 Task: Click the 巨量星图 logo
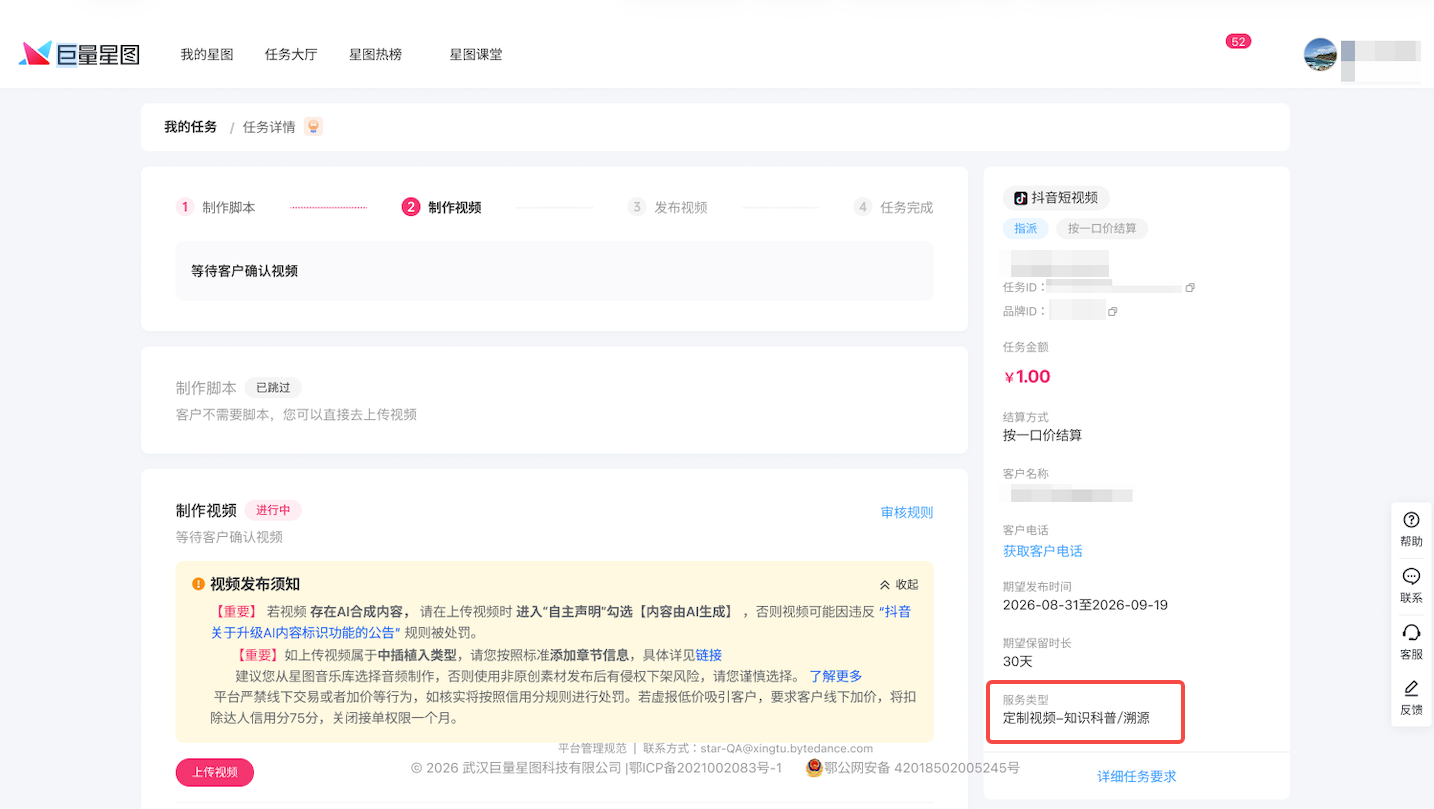[x=79, y=54]
